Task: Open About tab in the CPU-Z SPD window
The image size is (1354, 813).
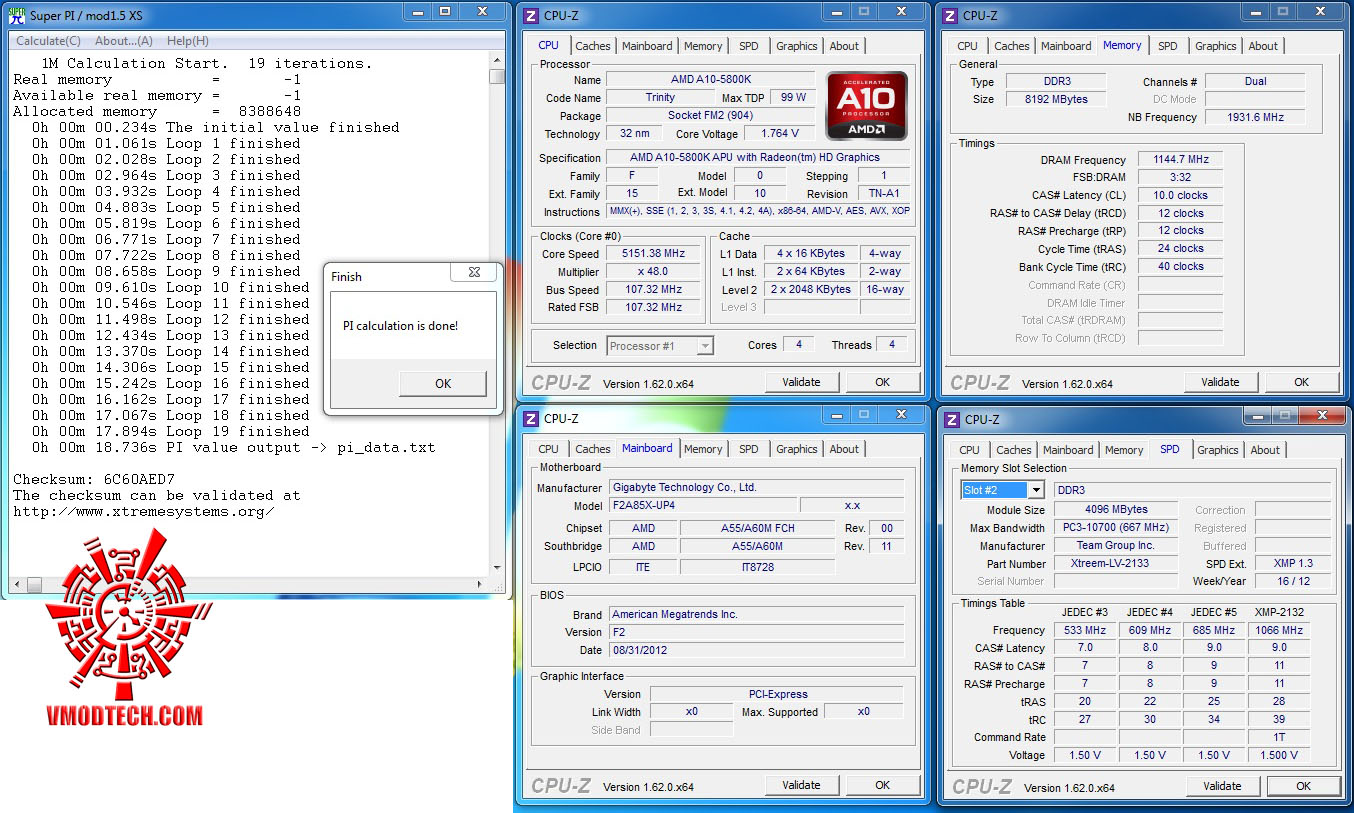Action: 1265,450
